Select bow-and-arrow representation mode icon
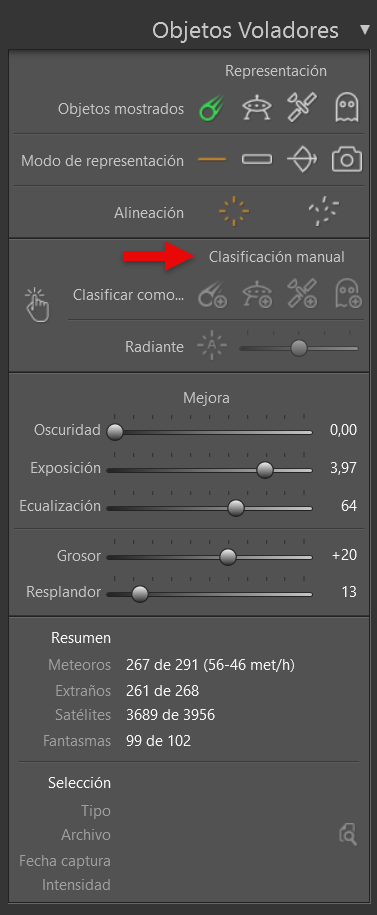The image size is (377, 915). coord(302,160)
